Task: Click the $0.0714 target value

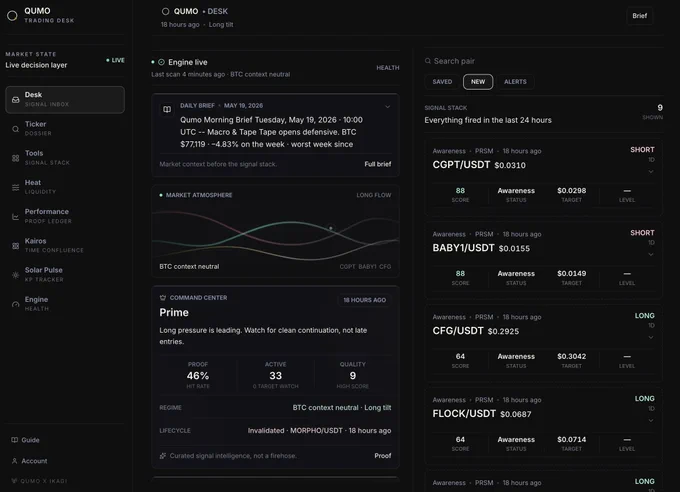Action: (572, 440)
